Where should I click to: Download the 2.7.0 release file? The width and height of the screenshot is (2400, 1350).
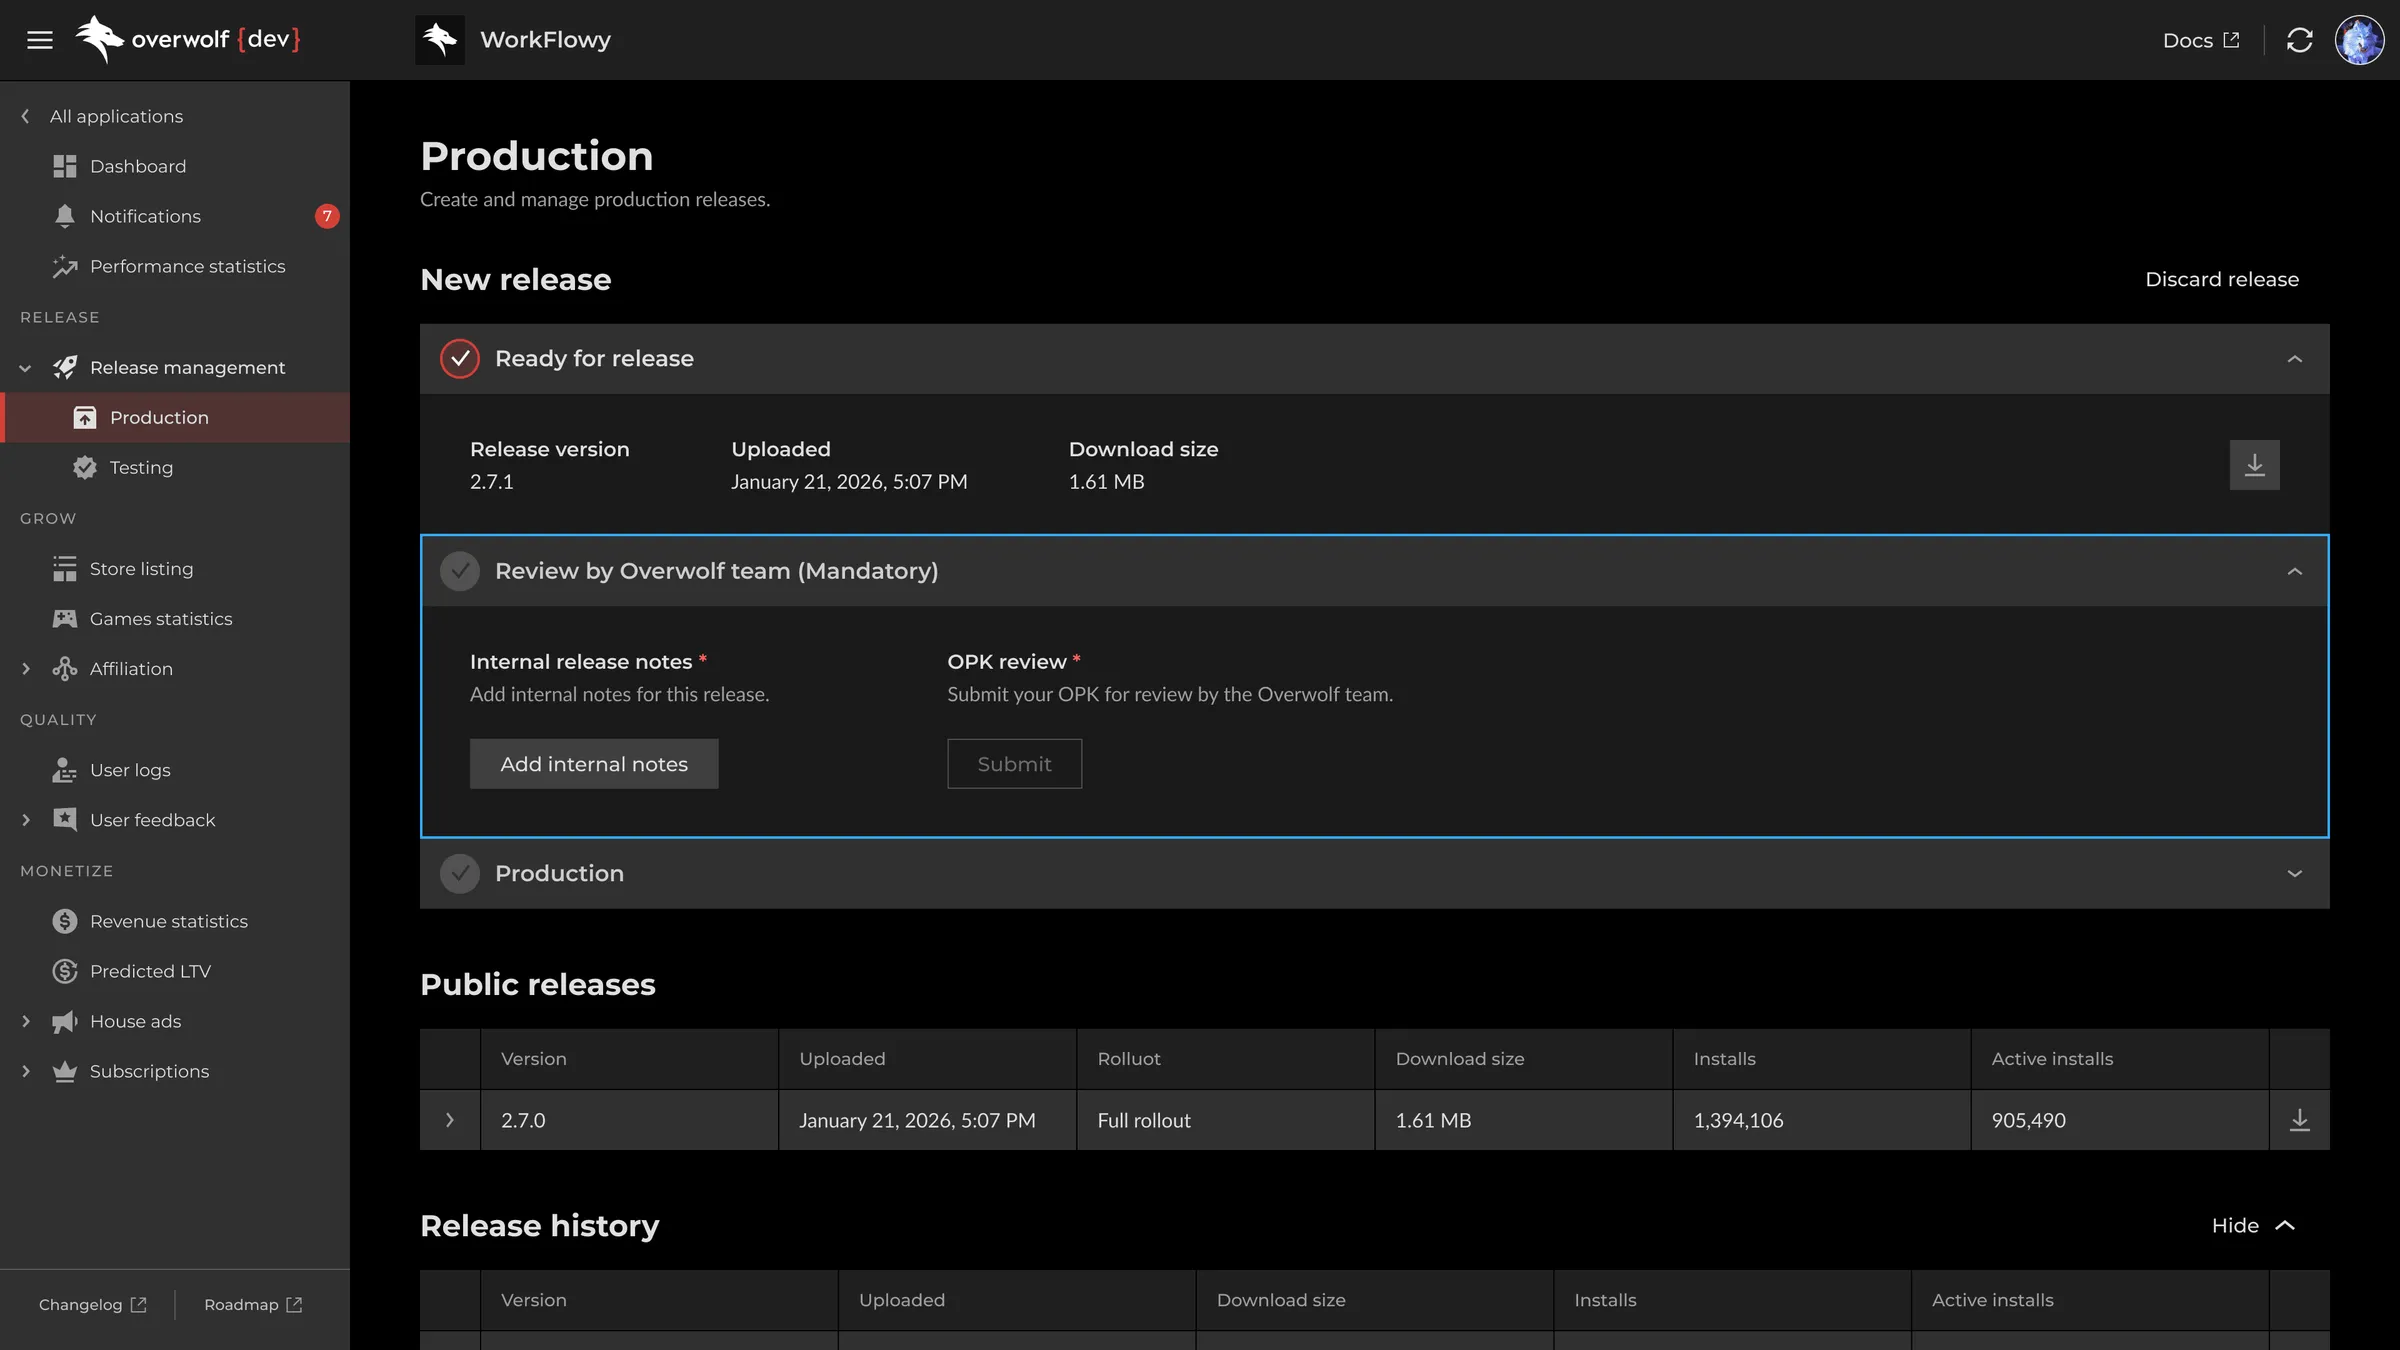pos(2299,1120)
